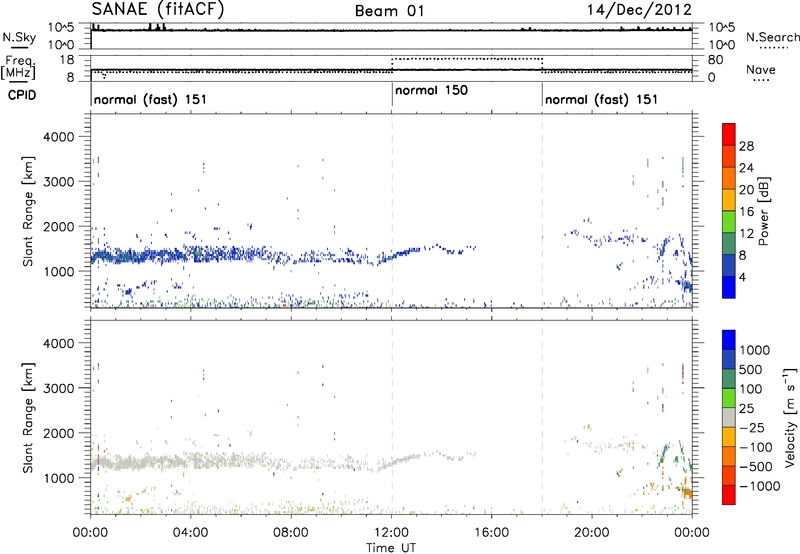800x554 pixels.
Task: Click the 04:00 time tick label
Action: pos(191,533)
